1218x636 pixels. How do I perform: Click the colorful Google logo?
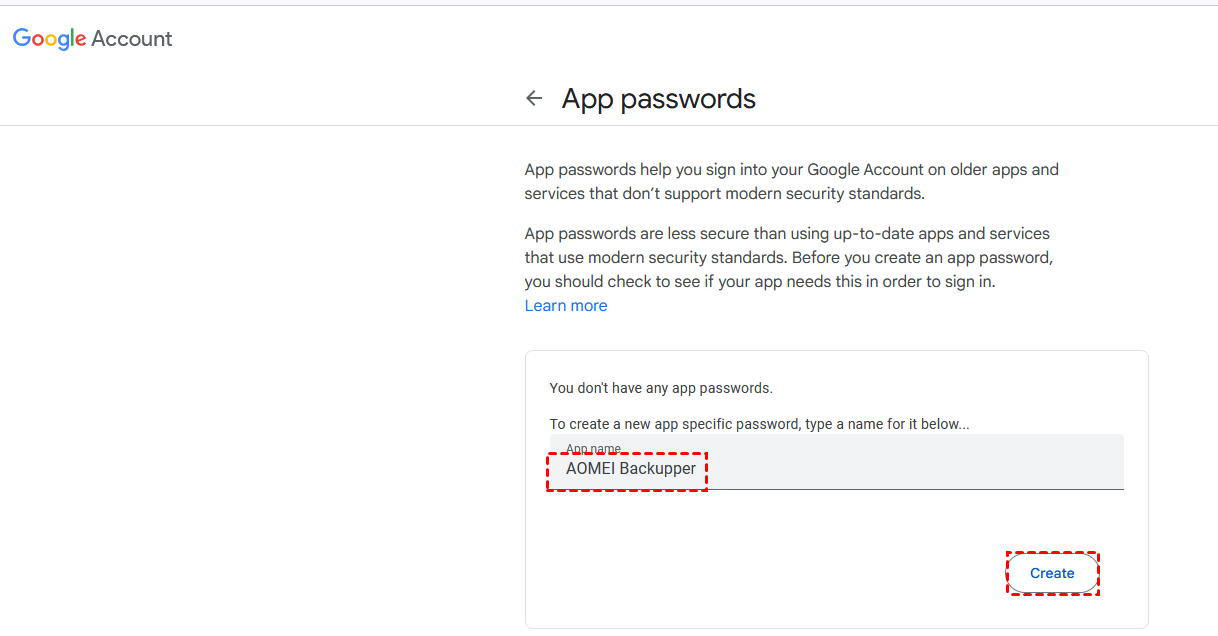(x=49, y=39)
